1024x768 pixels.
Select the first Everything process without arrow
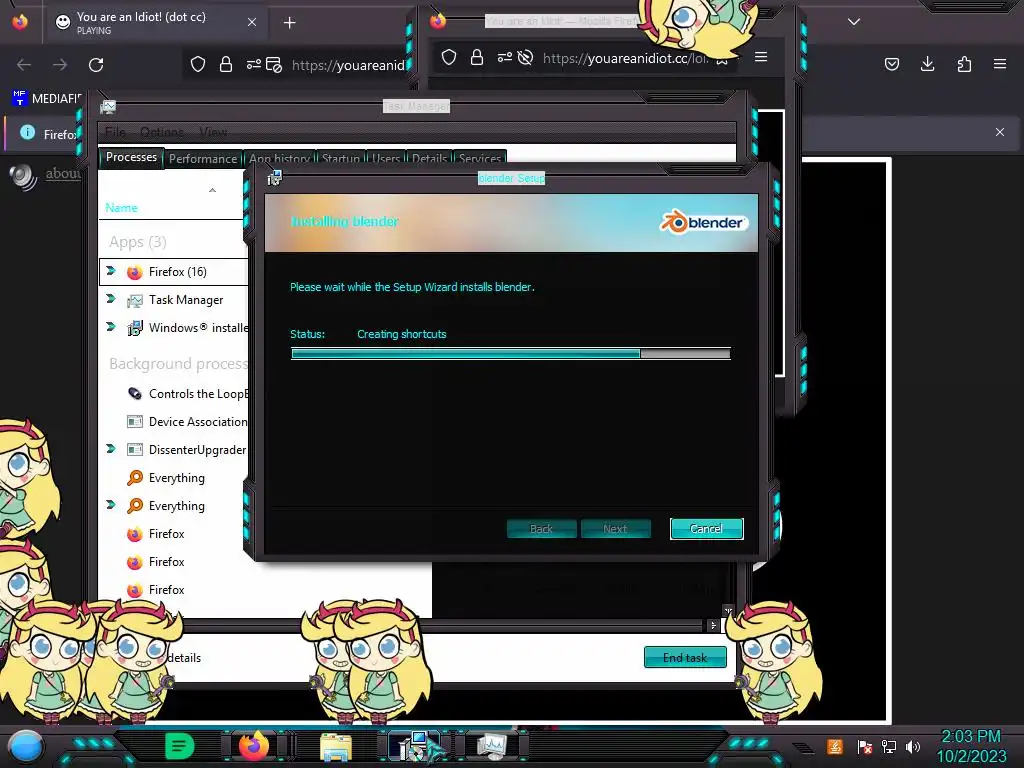pos(174,478)
